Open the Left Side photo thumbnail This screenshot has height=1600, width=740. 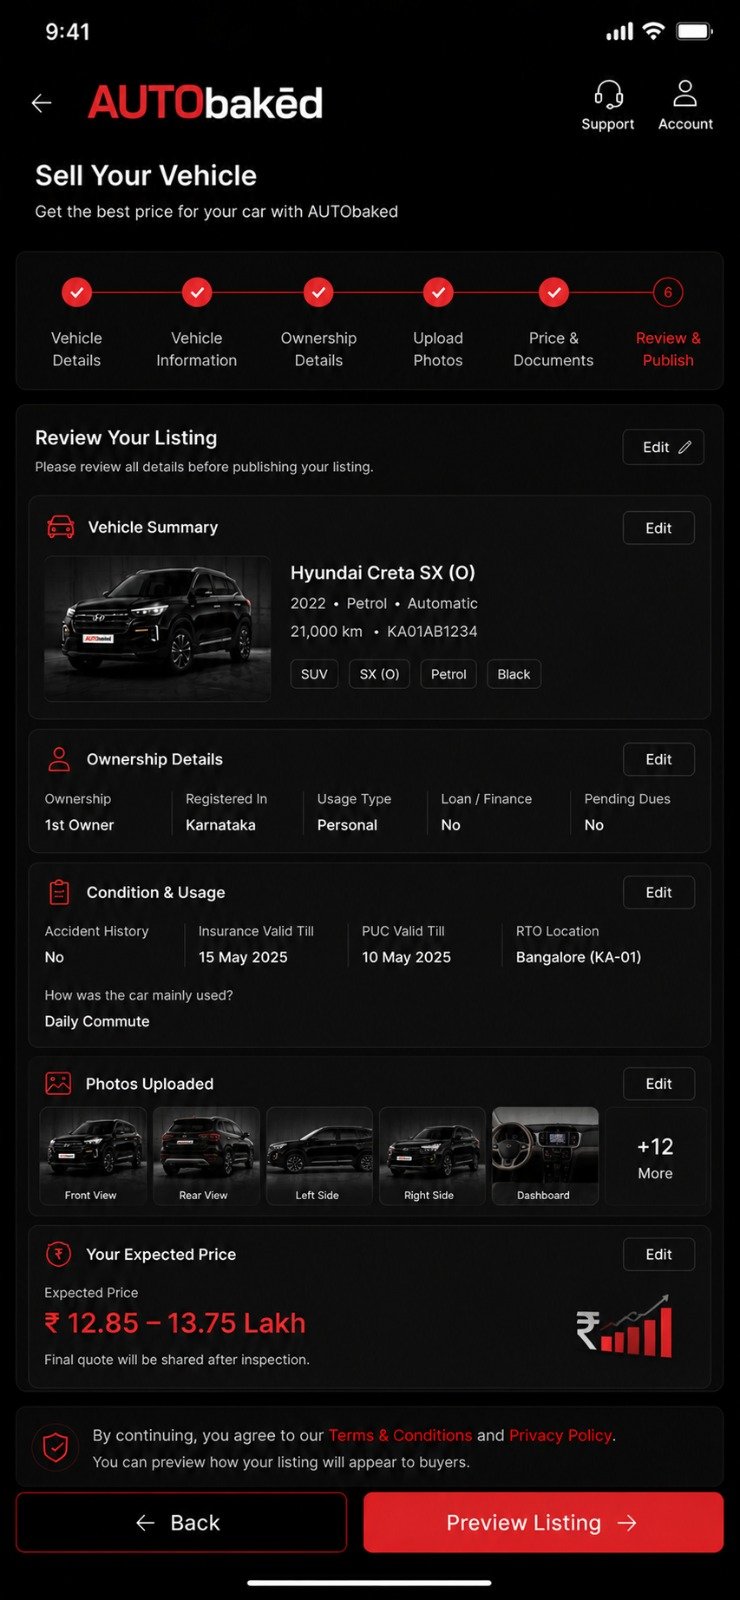319,1155
